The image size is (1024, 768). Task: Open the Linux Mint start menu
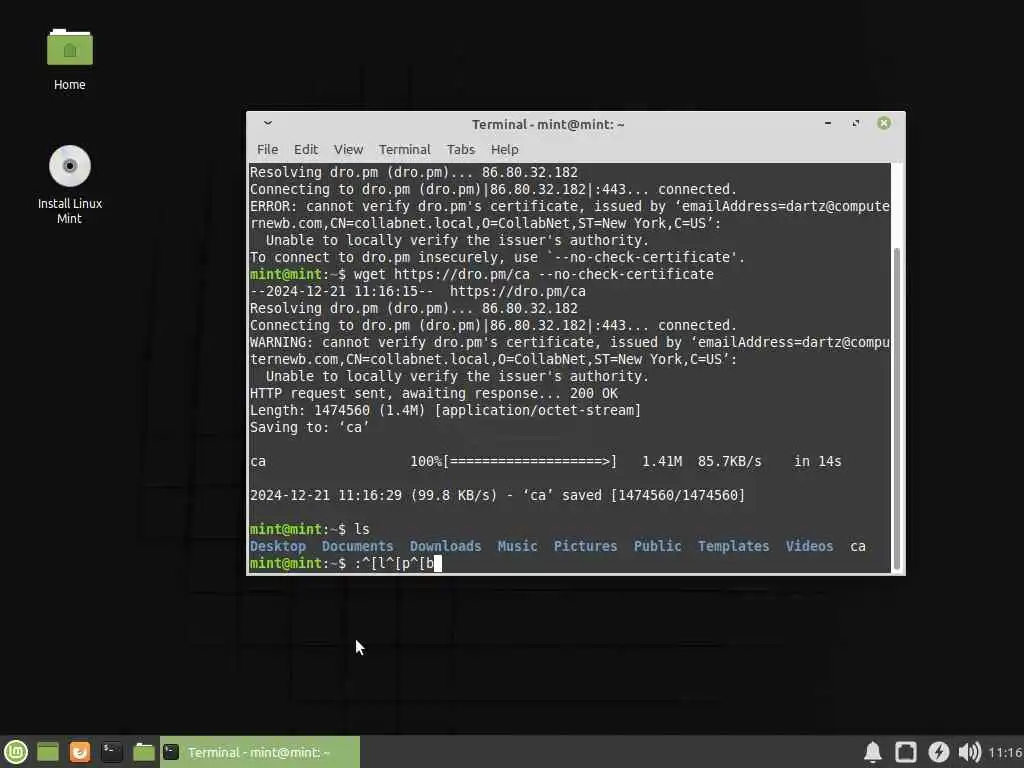coord(16,752)
